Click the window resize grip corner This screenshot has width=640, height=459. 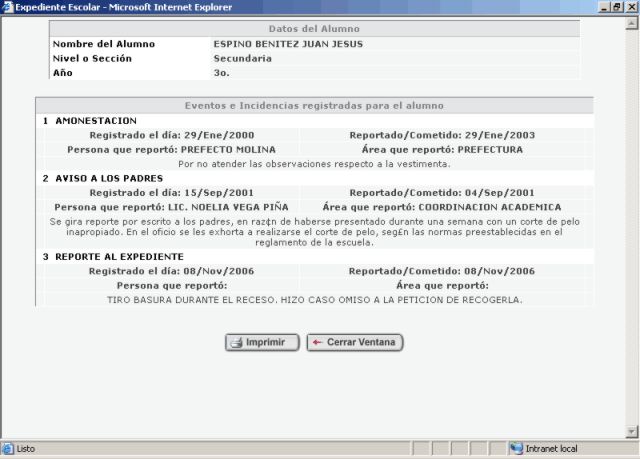point(632,451)
